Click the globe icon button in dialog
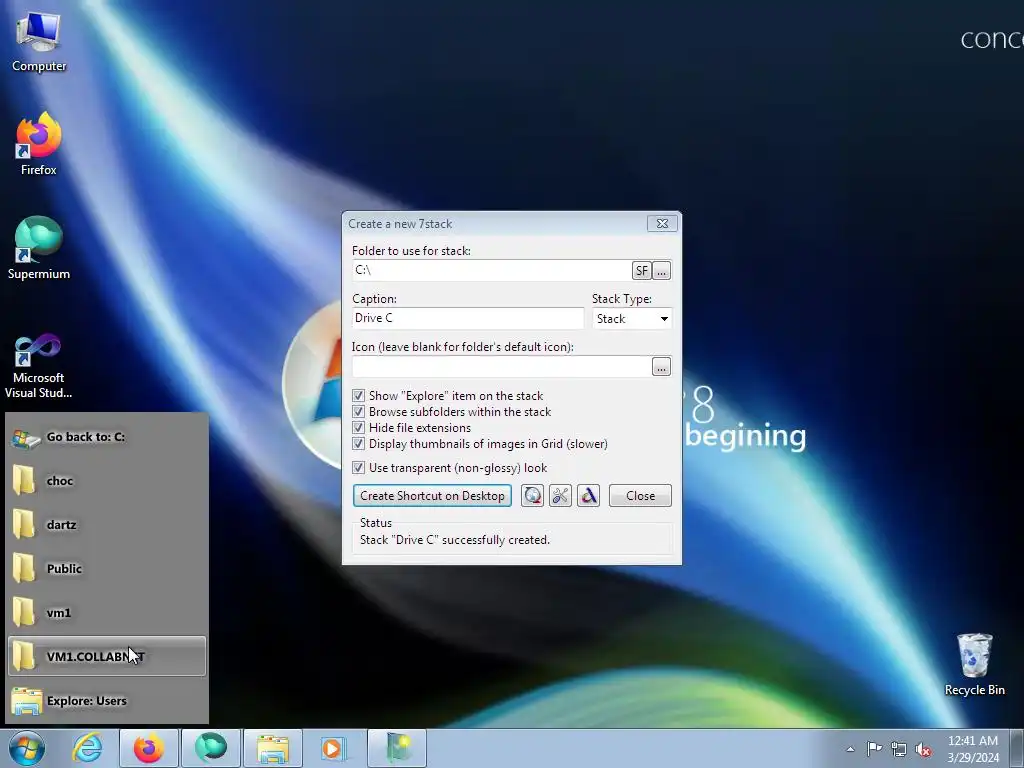Image resolution: width=1024 pixels, height=768 pixels. coord(532,496)
